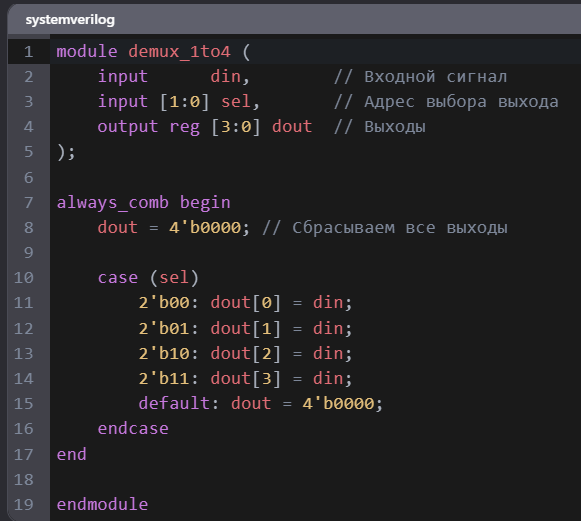581x521 pixels.
Task: Click the 2'b10 case label
Action: 164,354
